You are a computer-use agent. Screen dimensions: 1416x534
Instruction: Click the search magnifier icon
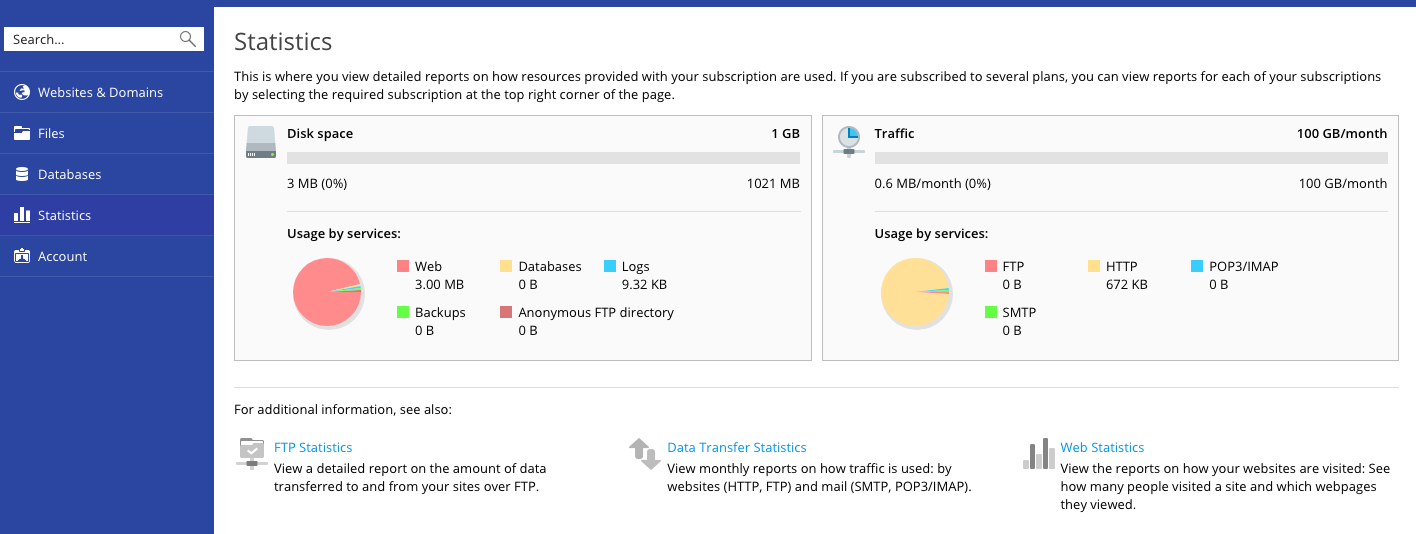click(x=187, y=39)
